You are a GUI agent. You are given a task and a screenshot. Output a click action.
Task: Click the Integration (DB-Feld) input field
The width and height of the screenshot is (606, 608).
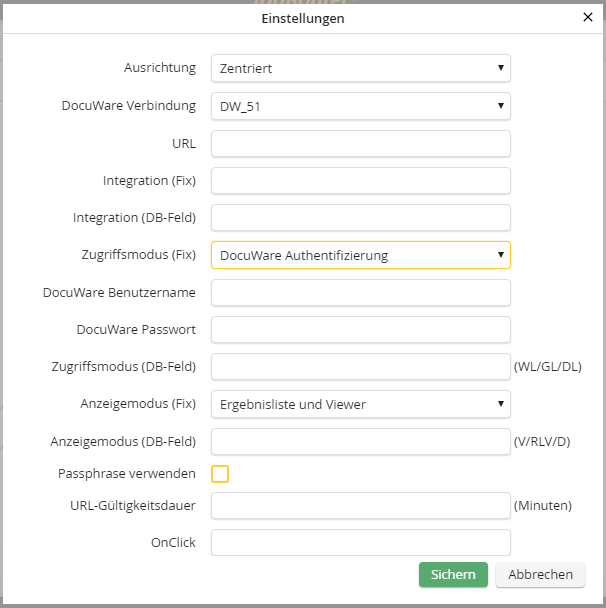(x=360, y=218)
